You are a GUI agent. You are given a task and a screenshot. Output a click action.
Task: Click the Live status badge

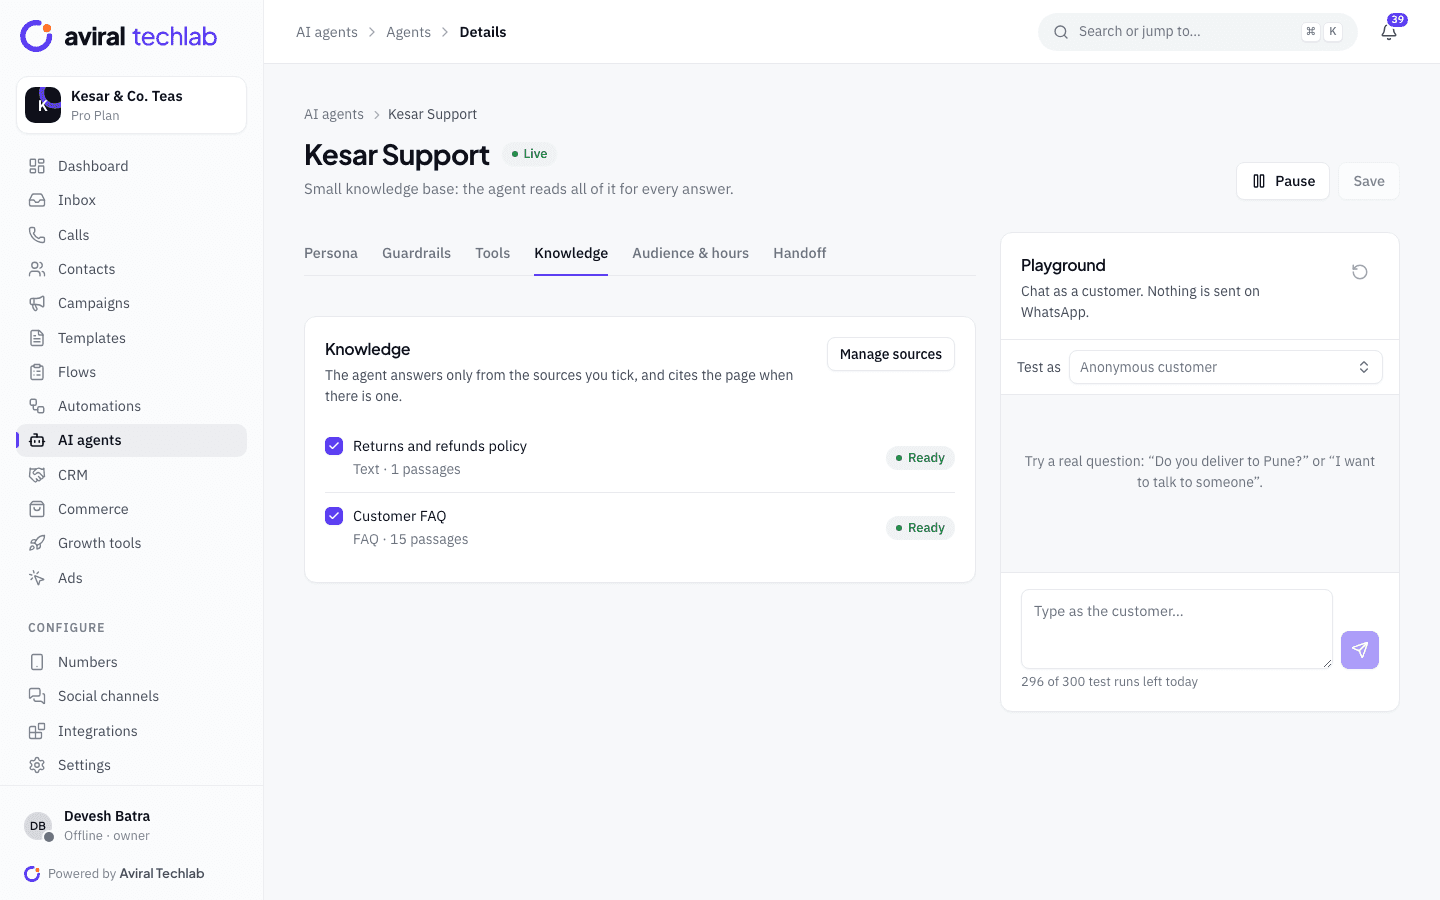[529, 154]
